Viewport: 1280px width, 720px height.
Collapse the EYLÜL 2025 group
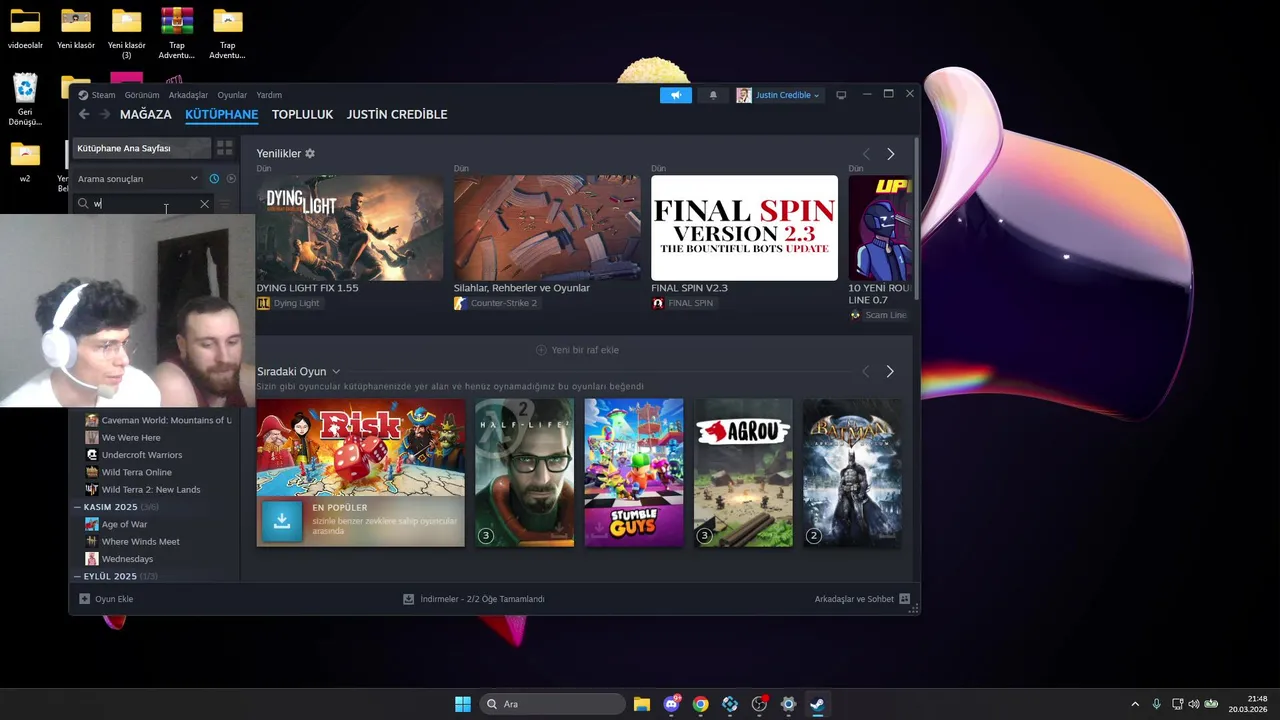coord(78,577)
